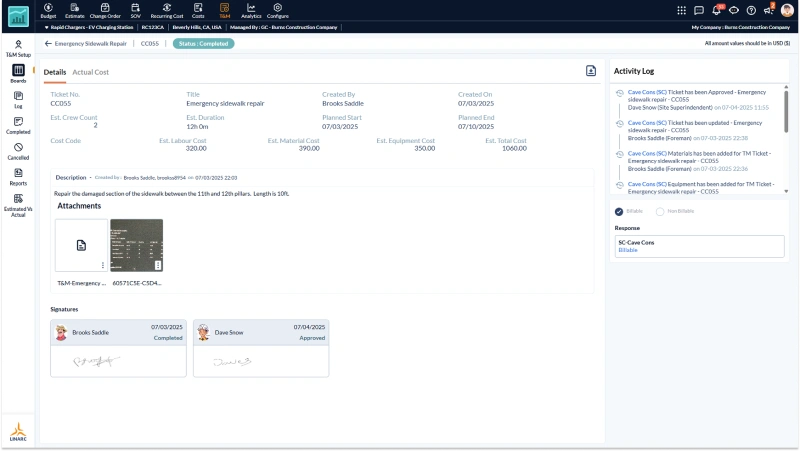Click Est. Material Cost value 390.00
The width and height of the screenshot is (800, 451).
tap(309, 148)
